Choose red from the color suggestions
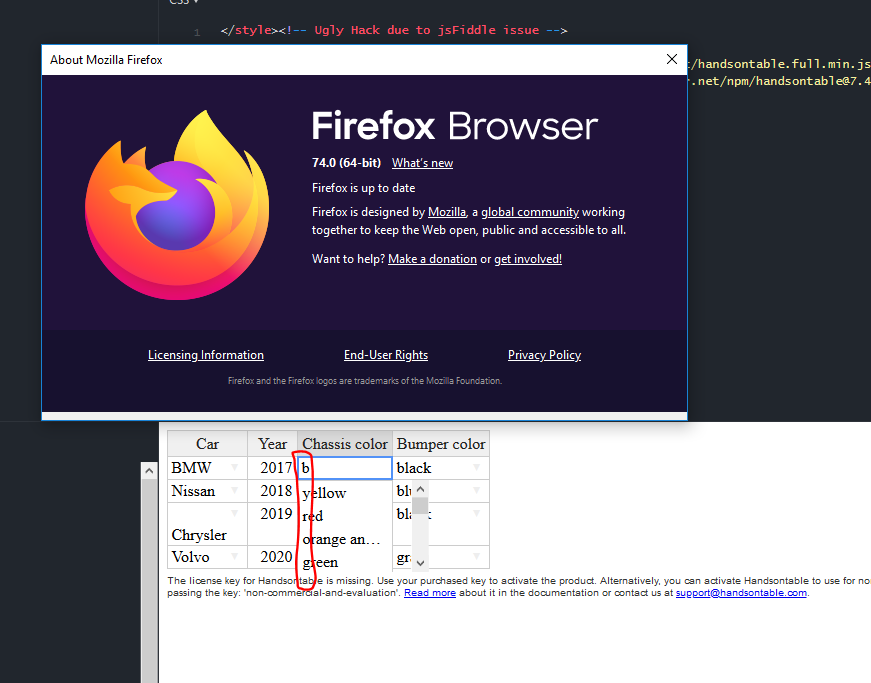This screenshot has width=871, height=683. 345,516
